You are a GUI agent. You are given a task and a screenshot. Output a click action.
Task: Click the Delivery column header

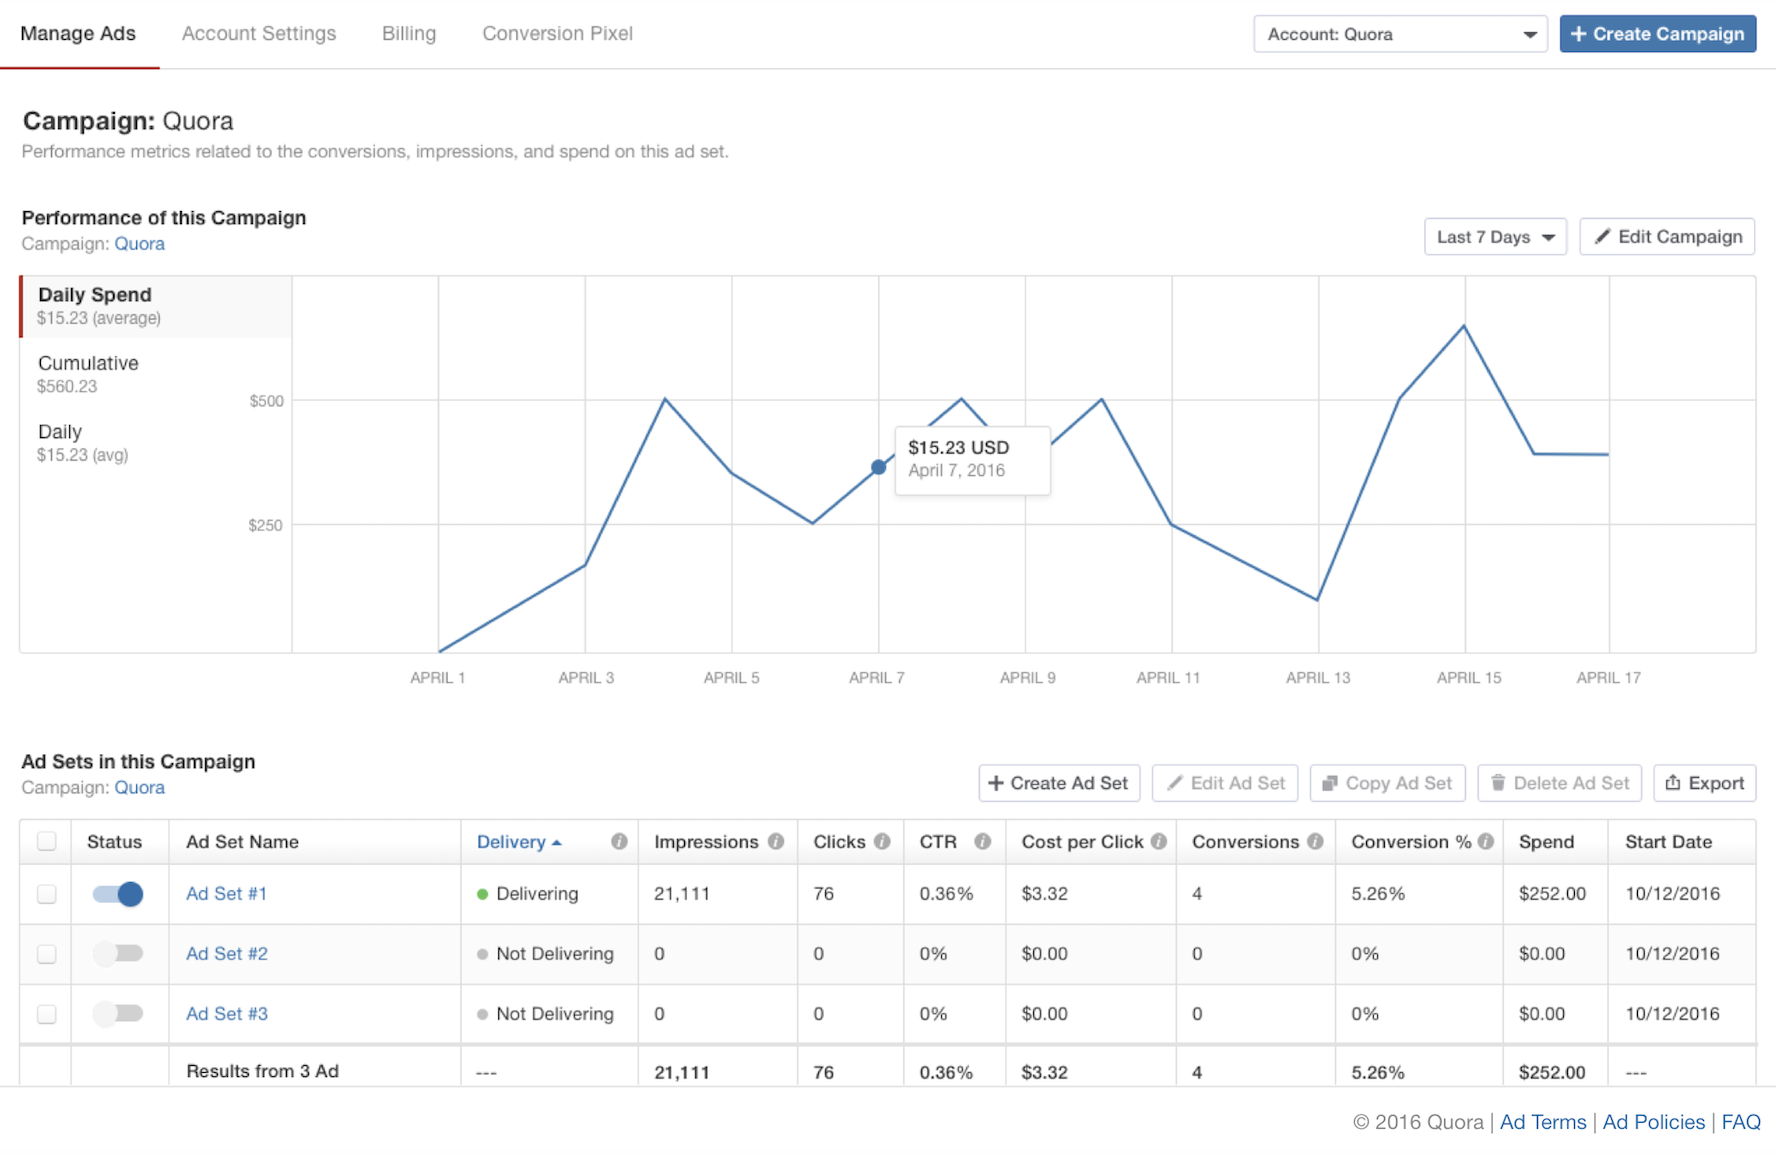click(x=549, y=842)
